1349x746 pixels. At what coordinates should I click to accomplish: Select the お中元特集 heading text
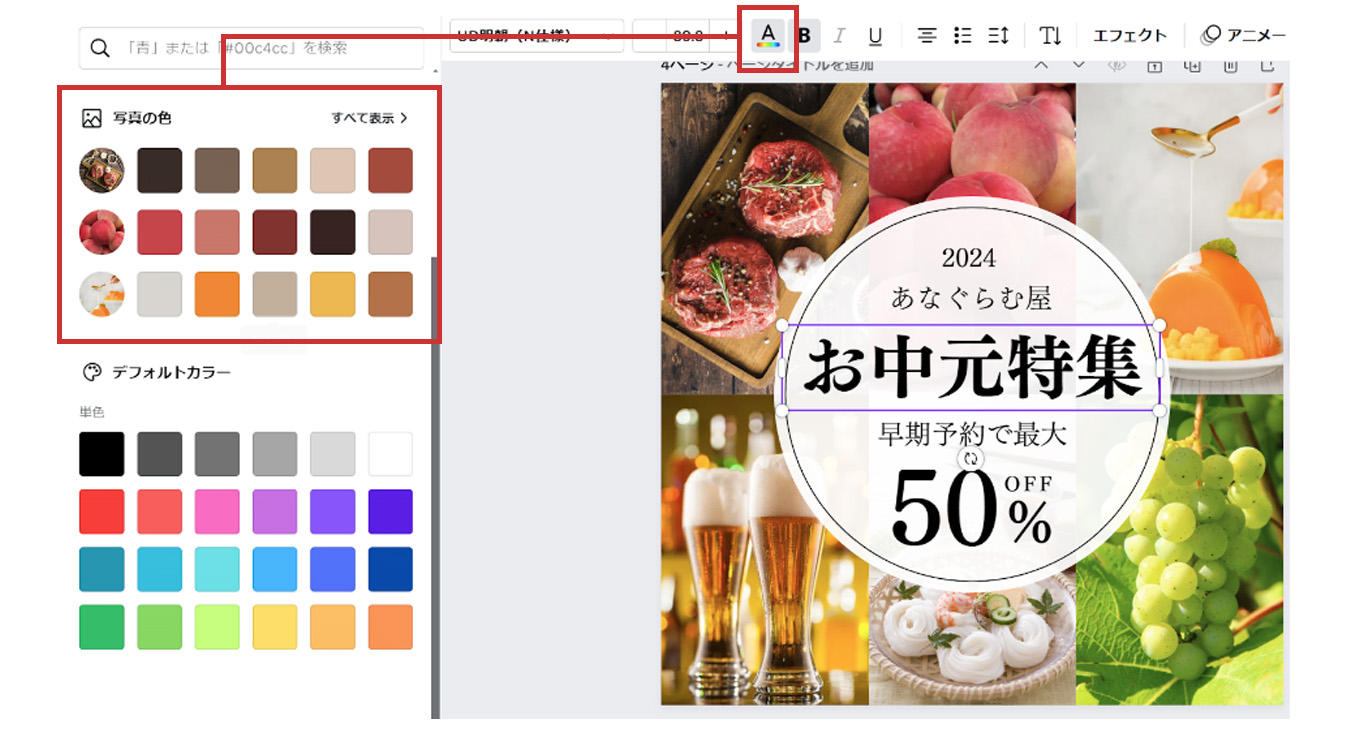(971, 367)
